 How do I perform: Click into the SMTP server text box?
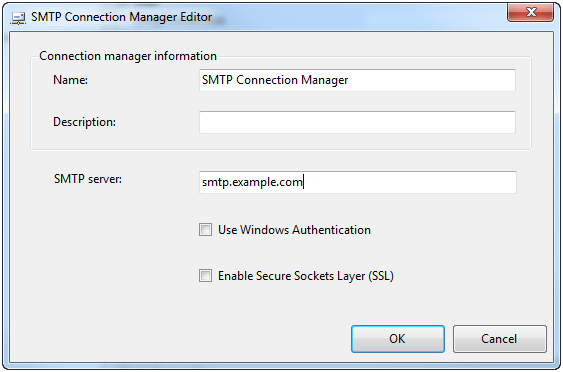tap(358, 182)
